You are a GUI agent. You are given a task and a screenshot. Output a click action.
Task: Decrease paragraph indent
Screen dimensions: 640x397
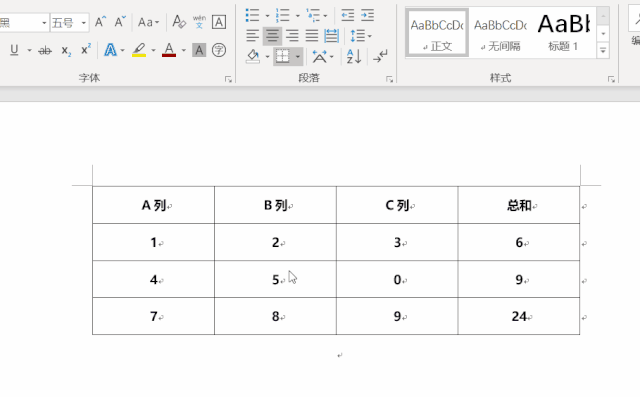click(x=347, y=16)
